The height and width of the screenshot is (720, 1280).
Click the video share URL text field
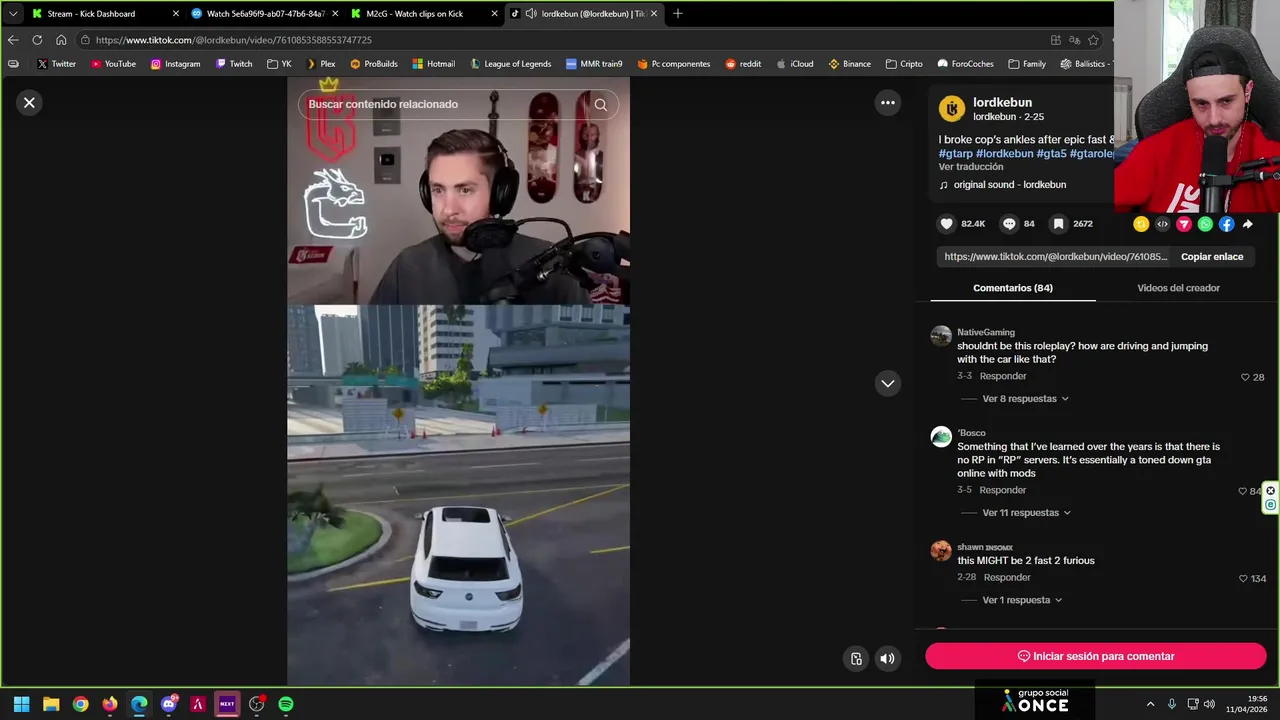click(1055, 257)
